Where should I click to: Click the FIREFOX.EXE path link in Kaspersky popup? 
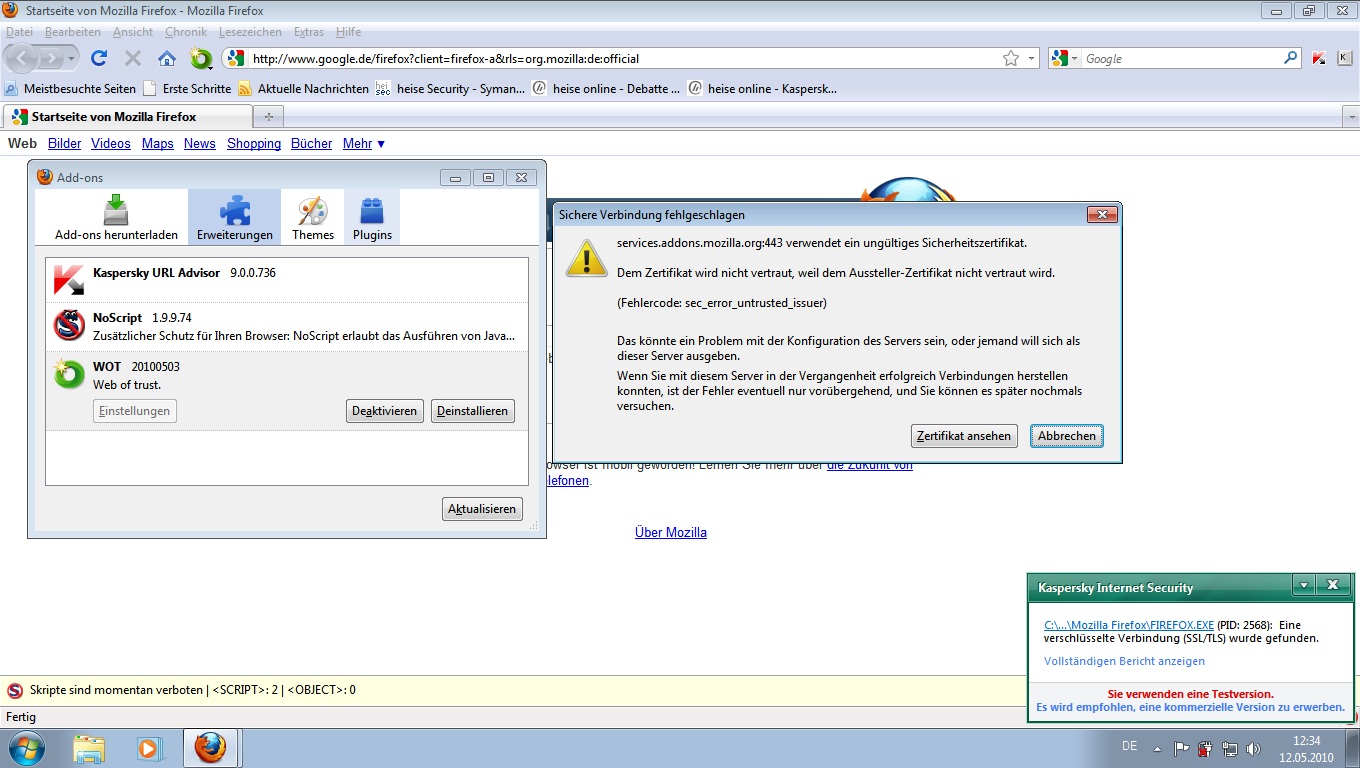[x=1129, y=624]
